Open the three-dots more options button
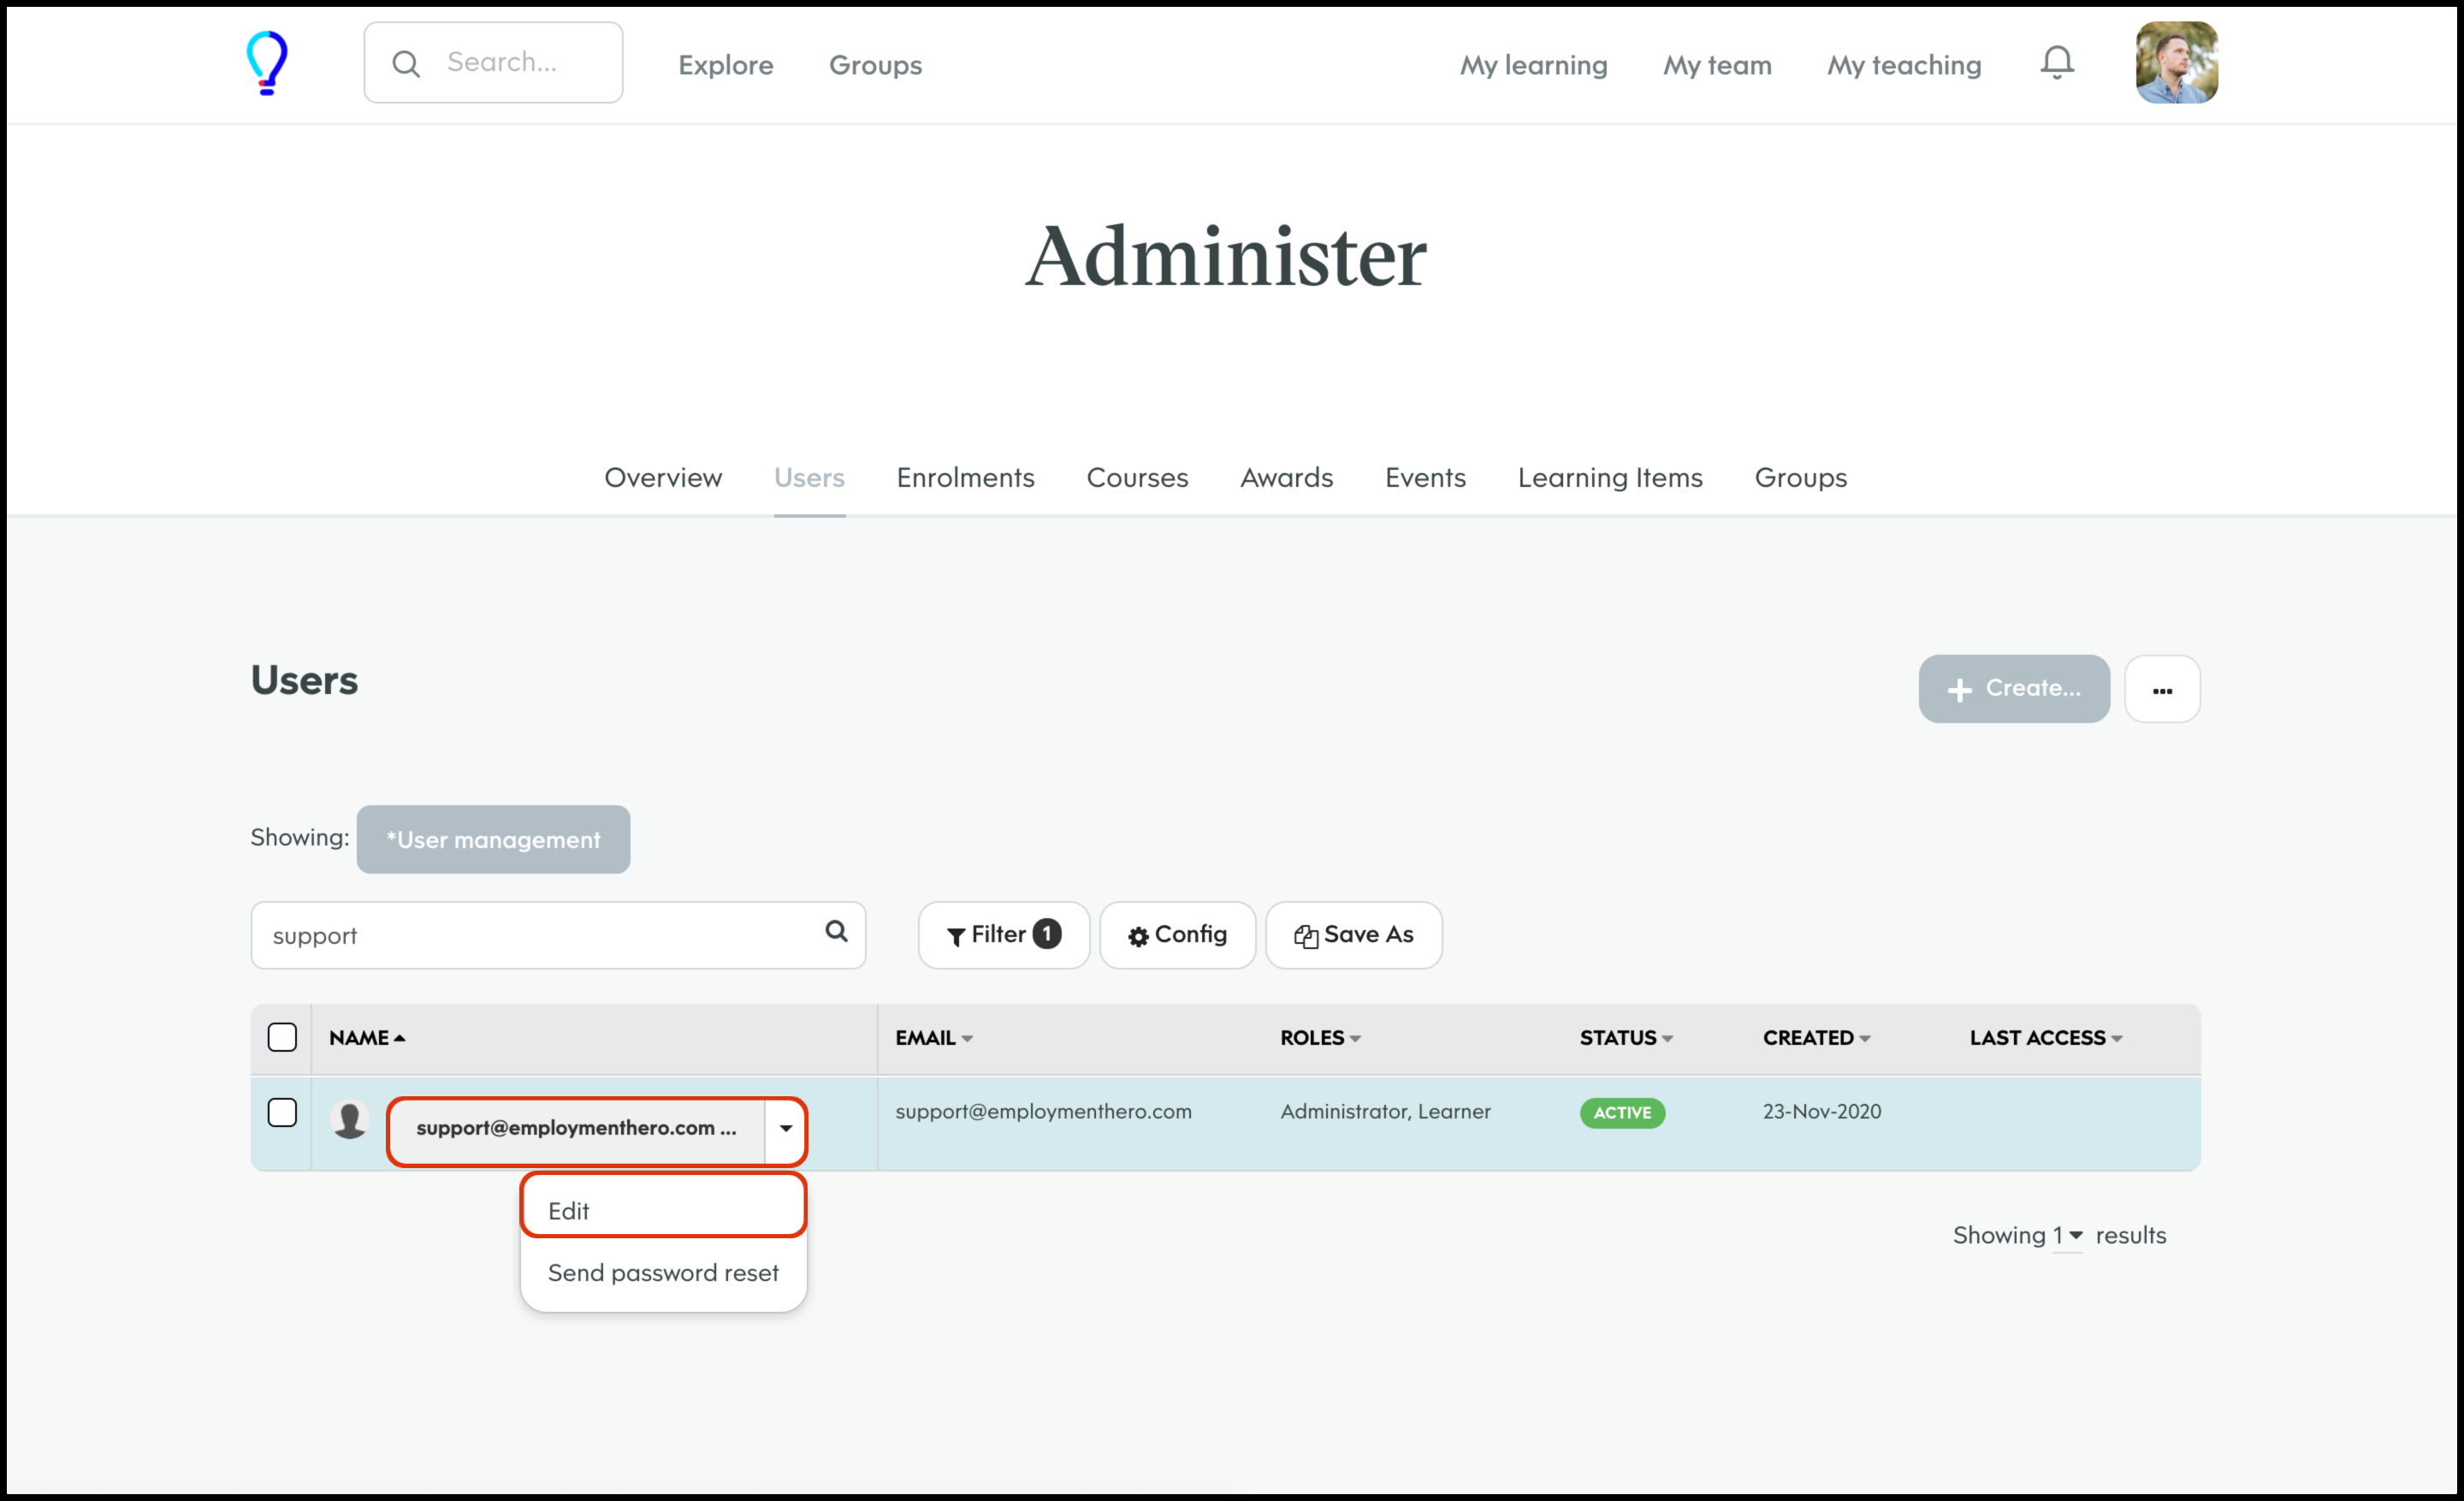Viewport: 2464px width, 1501px height. (x=2162, y=690)
